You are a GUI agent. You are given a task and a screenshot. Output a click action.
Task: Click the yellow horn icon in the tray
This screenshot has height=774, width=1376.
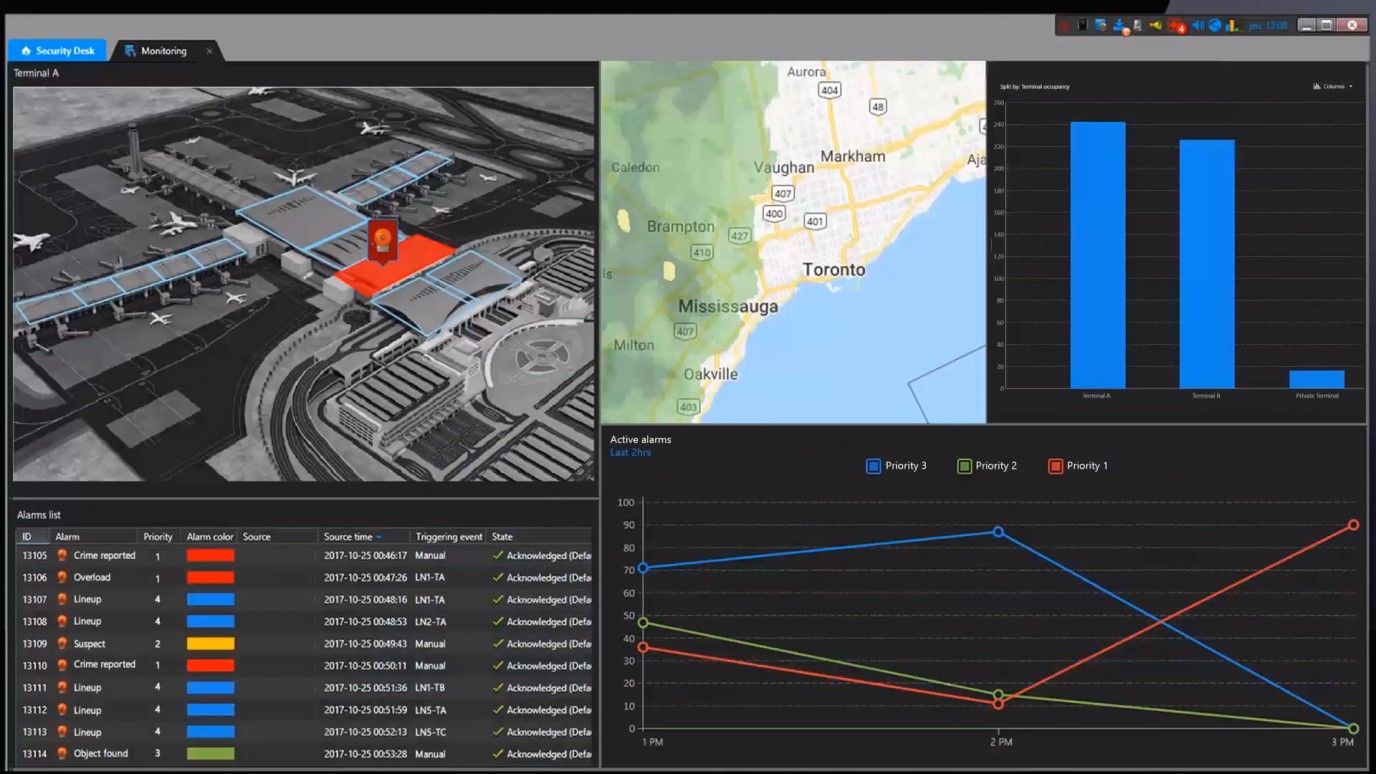tap(1155, 25)
